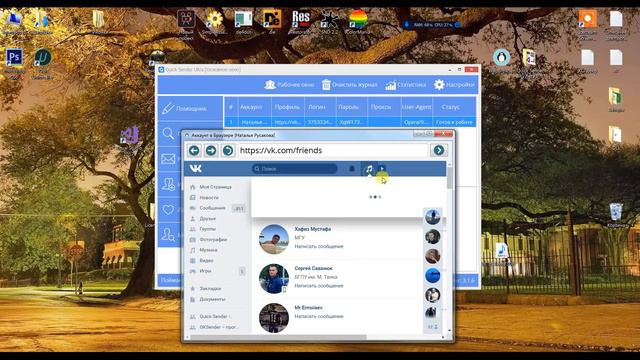Click Хафиз Мустафа's avatar photo
The image size is (640, 360).
pyautogui.click(x=274, y=239)
